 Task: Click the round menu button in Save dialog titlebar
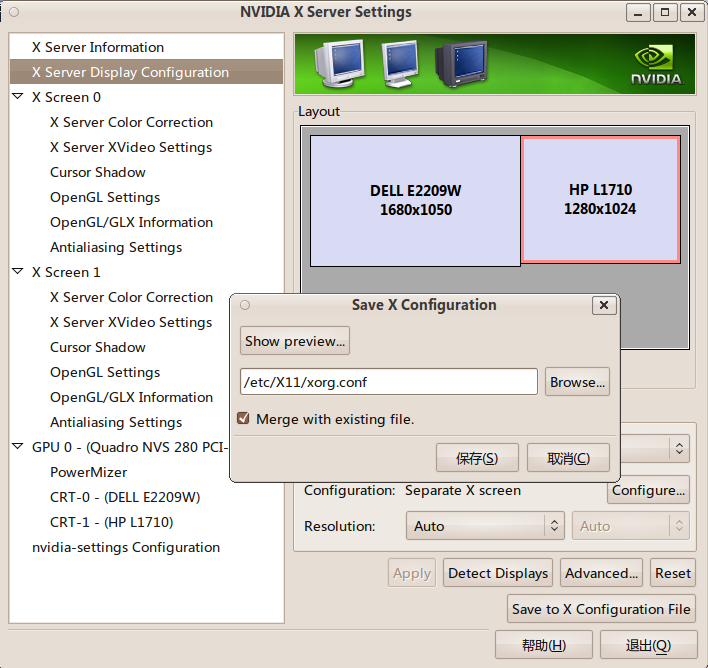(x=245, y=305)
